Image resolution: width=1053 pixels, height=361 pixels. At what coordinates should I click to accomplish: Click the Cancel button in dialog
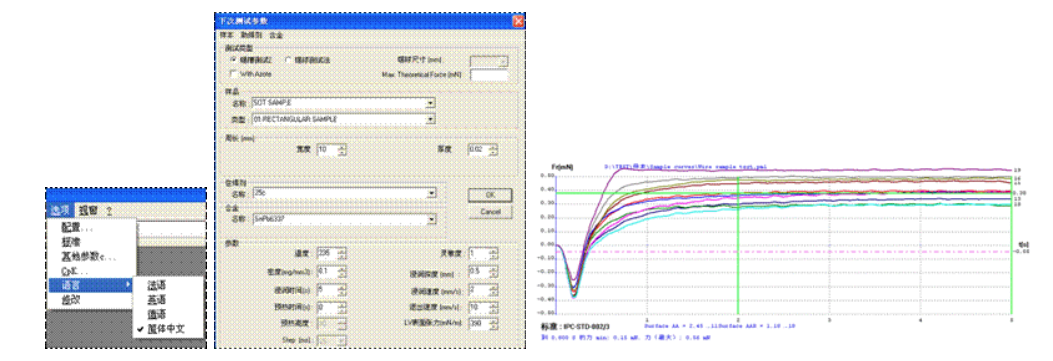click(490, 212)
